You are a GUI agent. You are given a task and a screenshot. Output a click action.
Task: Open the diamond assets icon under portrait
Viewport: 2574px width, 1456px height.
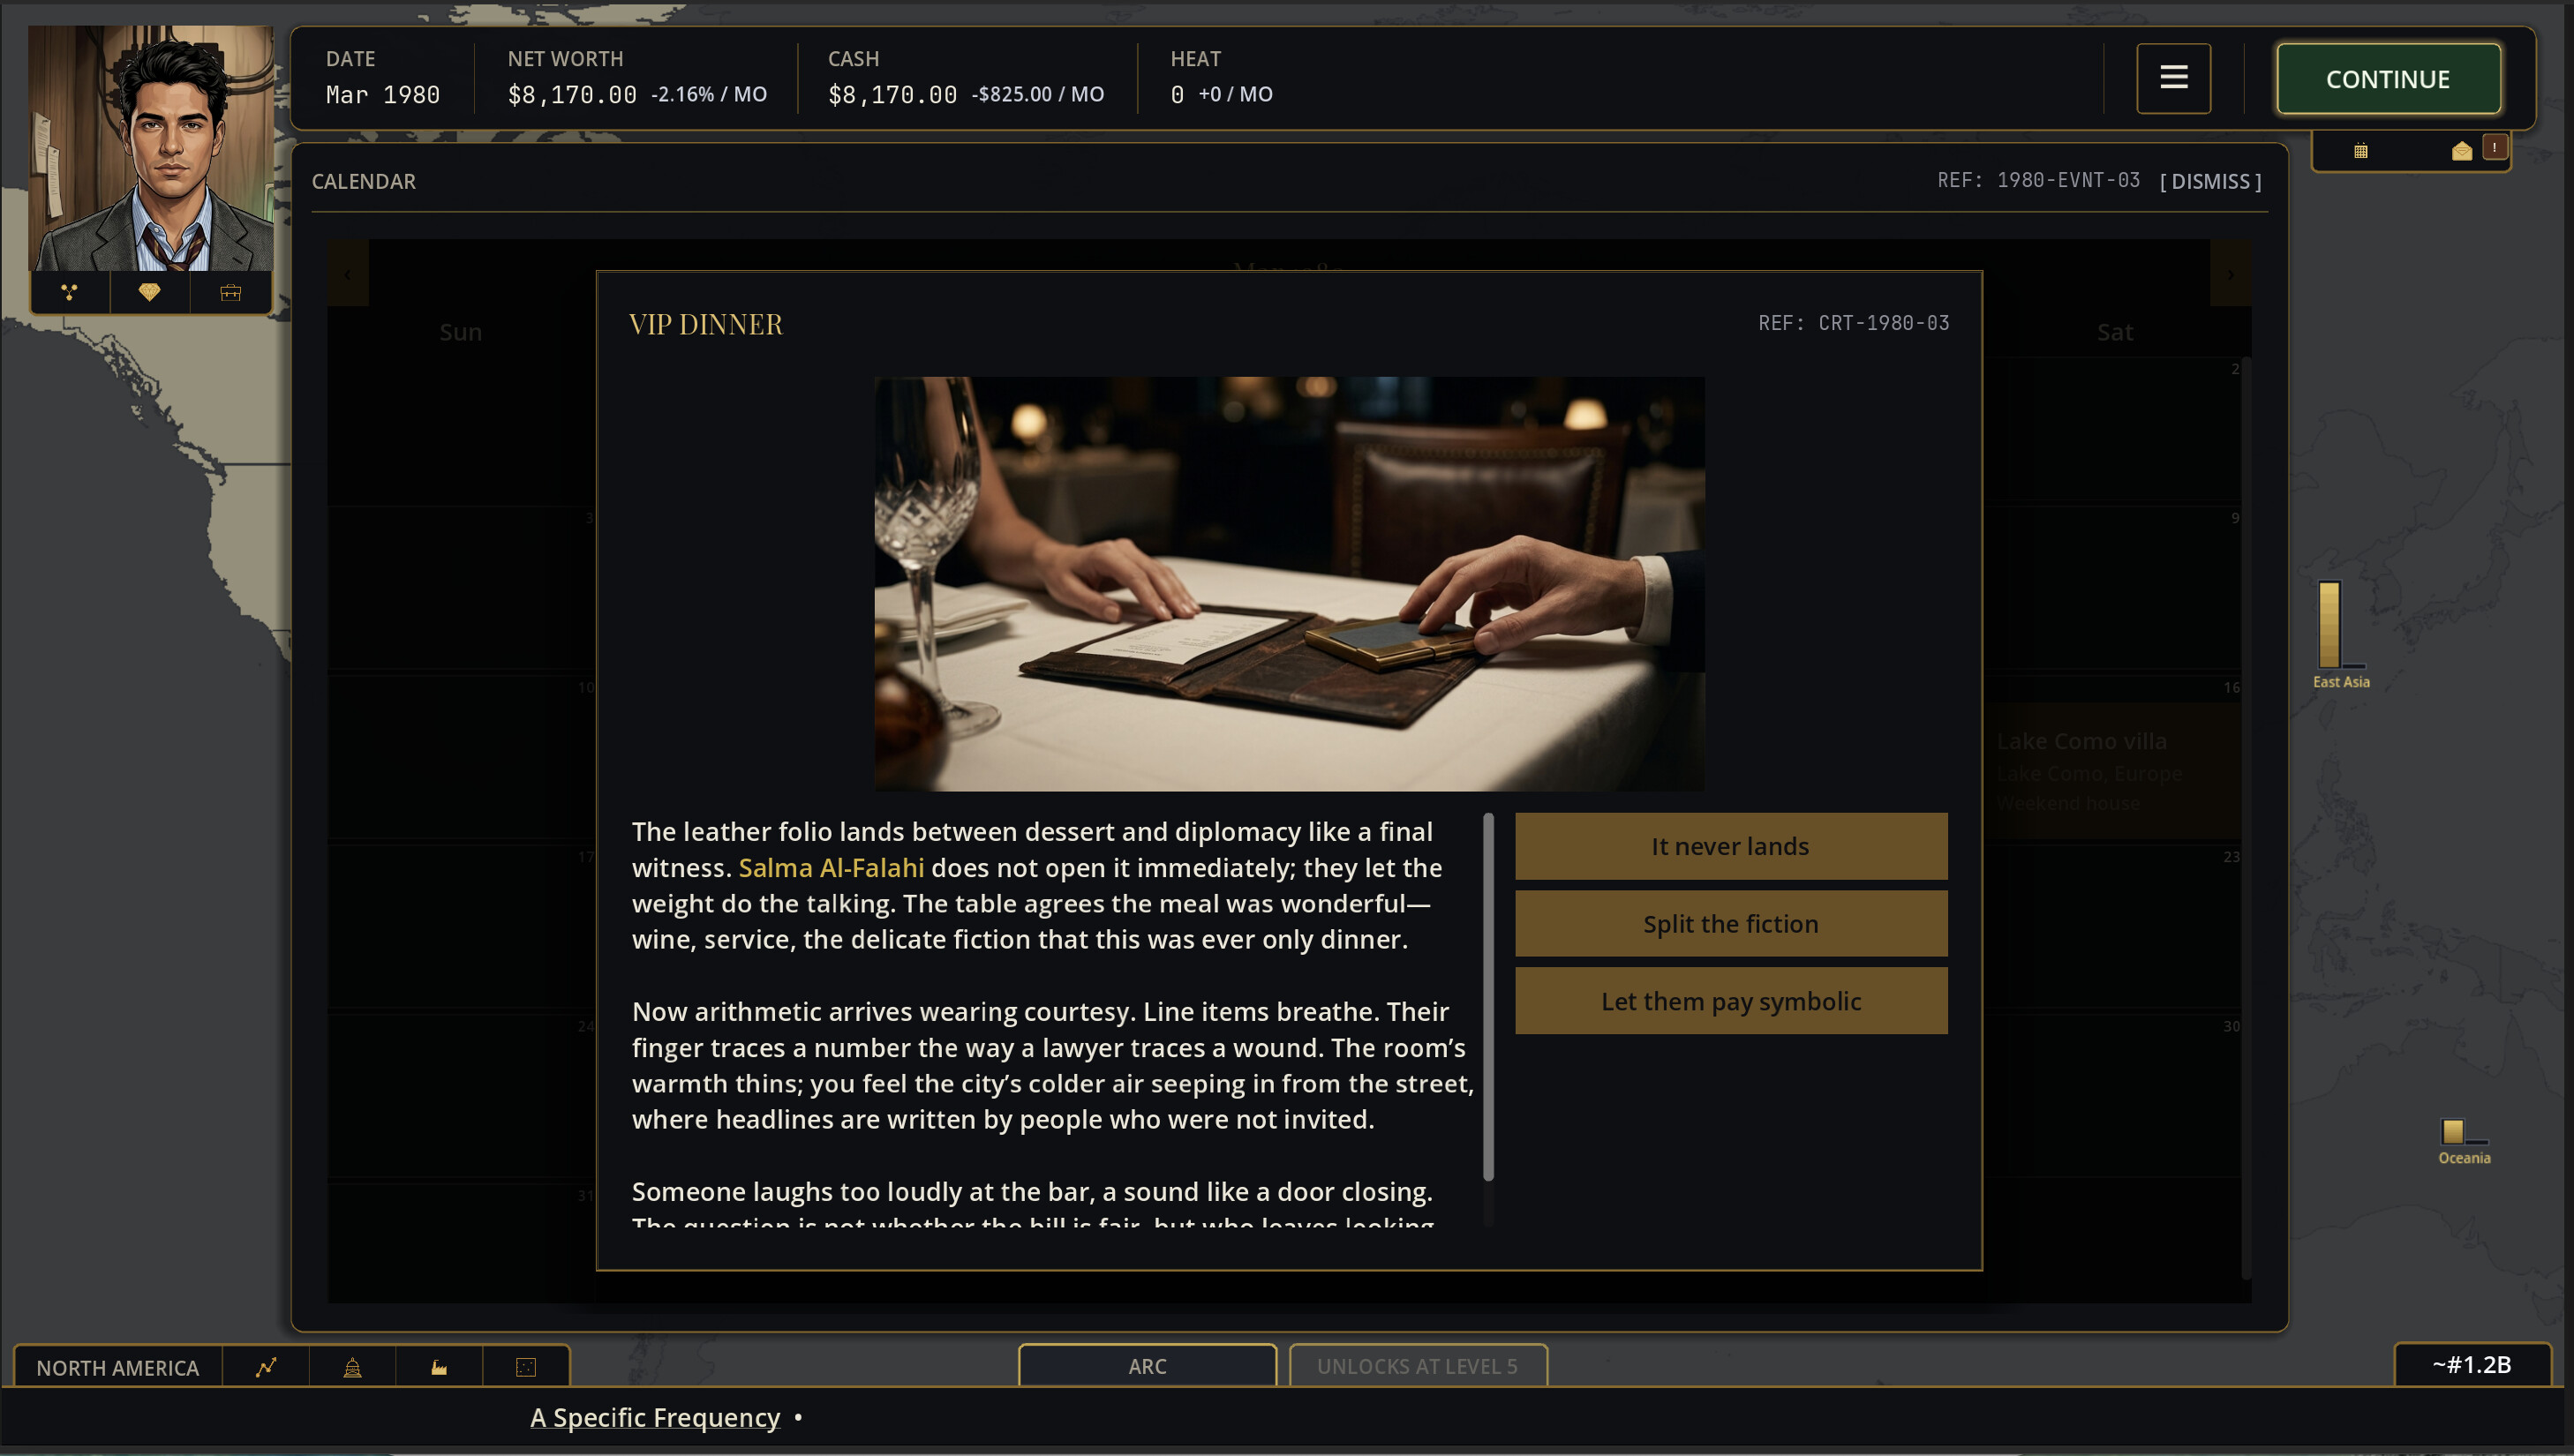click(149, 292)
